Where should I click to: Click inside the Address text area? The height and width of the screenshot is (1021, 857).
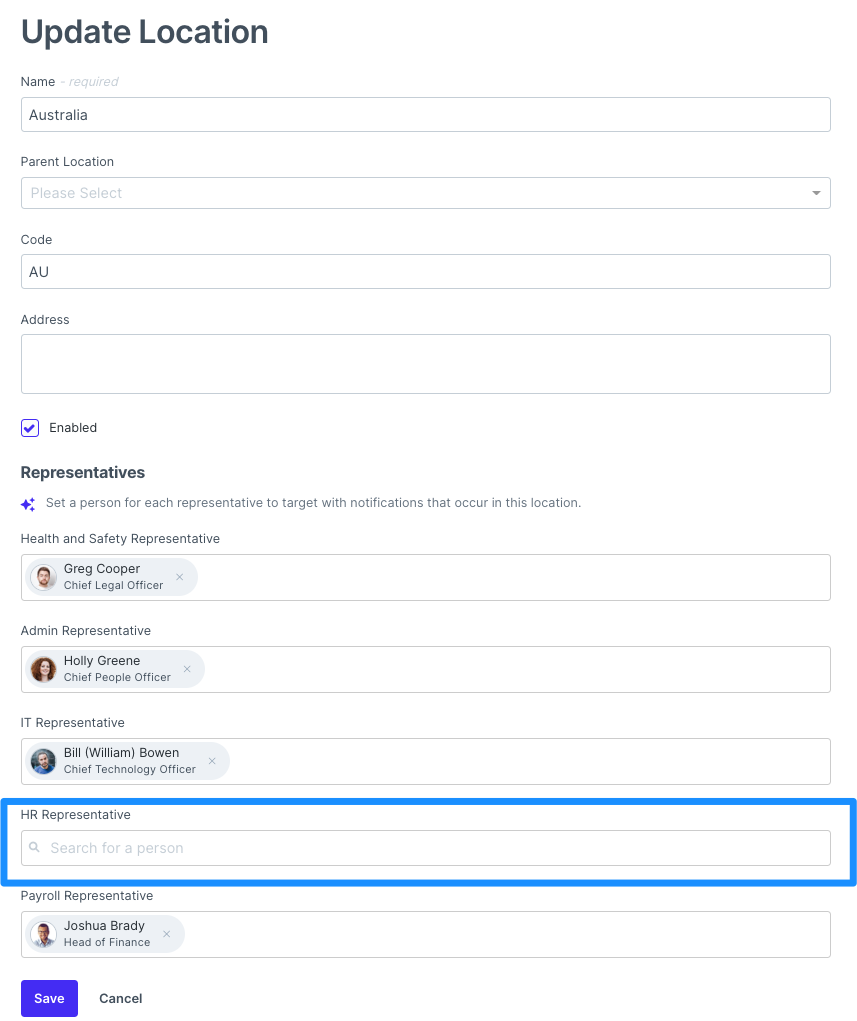coord(425,364)
